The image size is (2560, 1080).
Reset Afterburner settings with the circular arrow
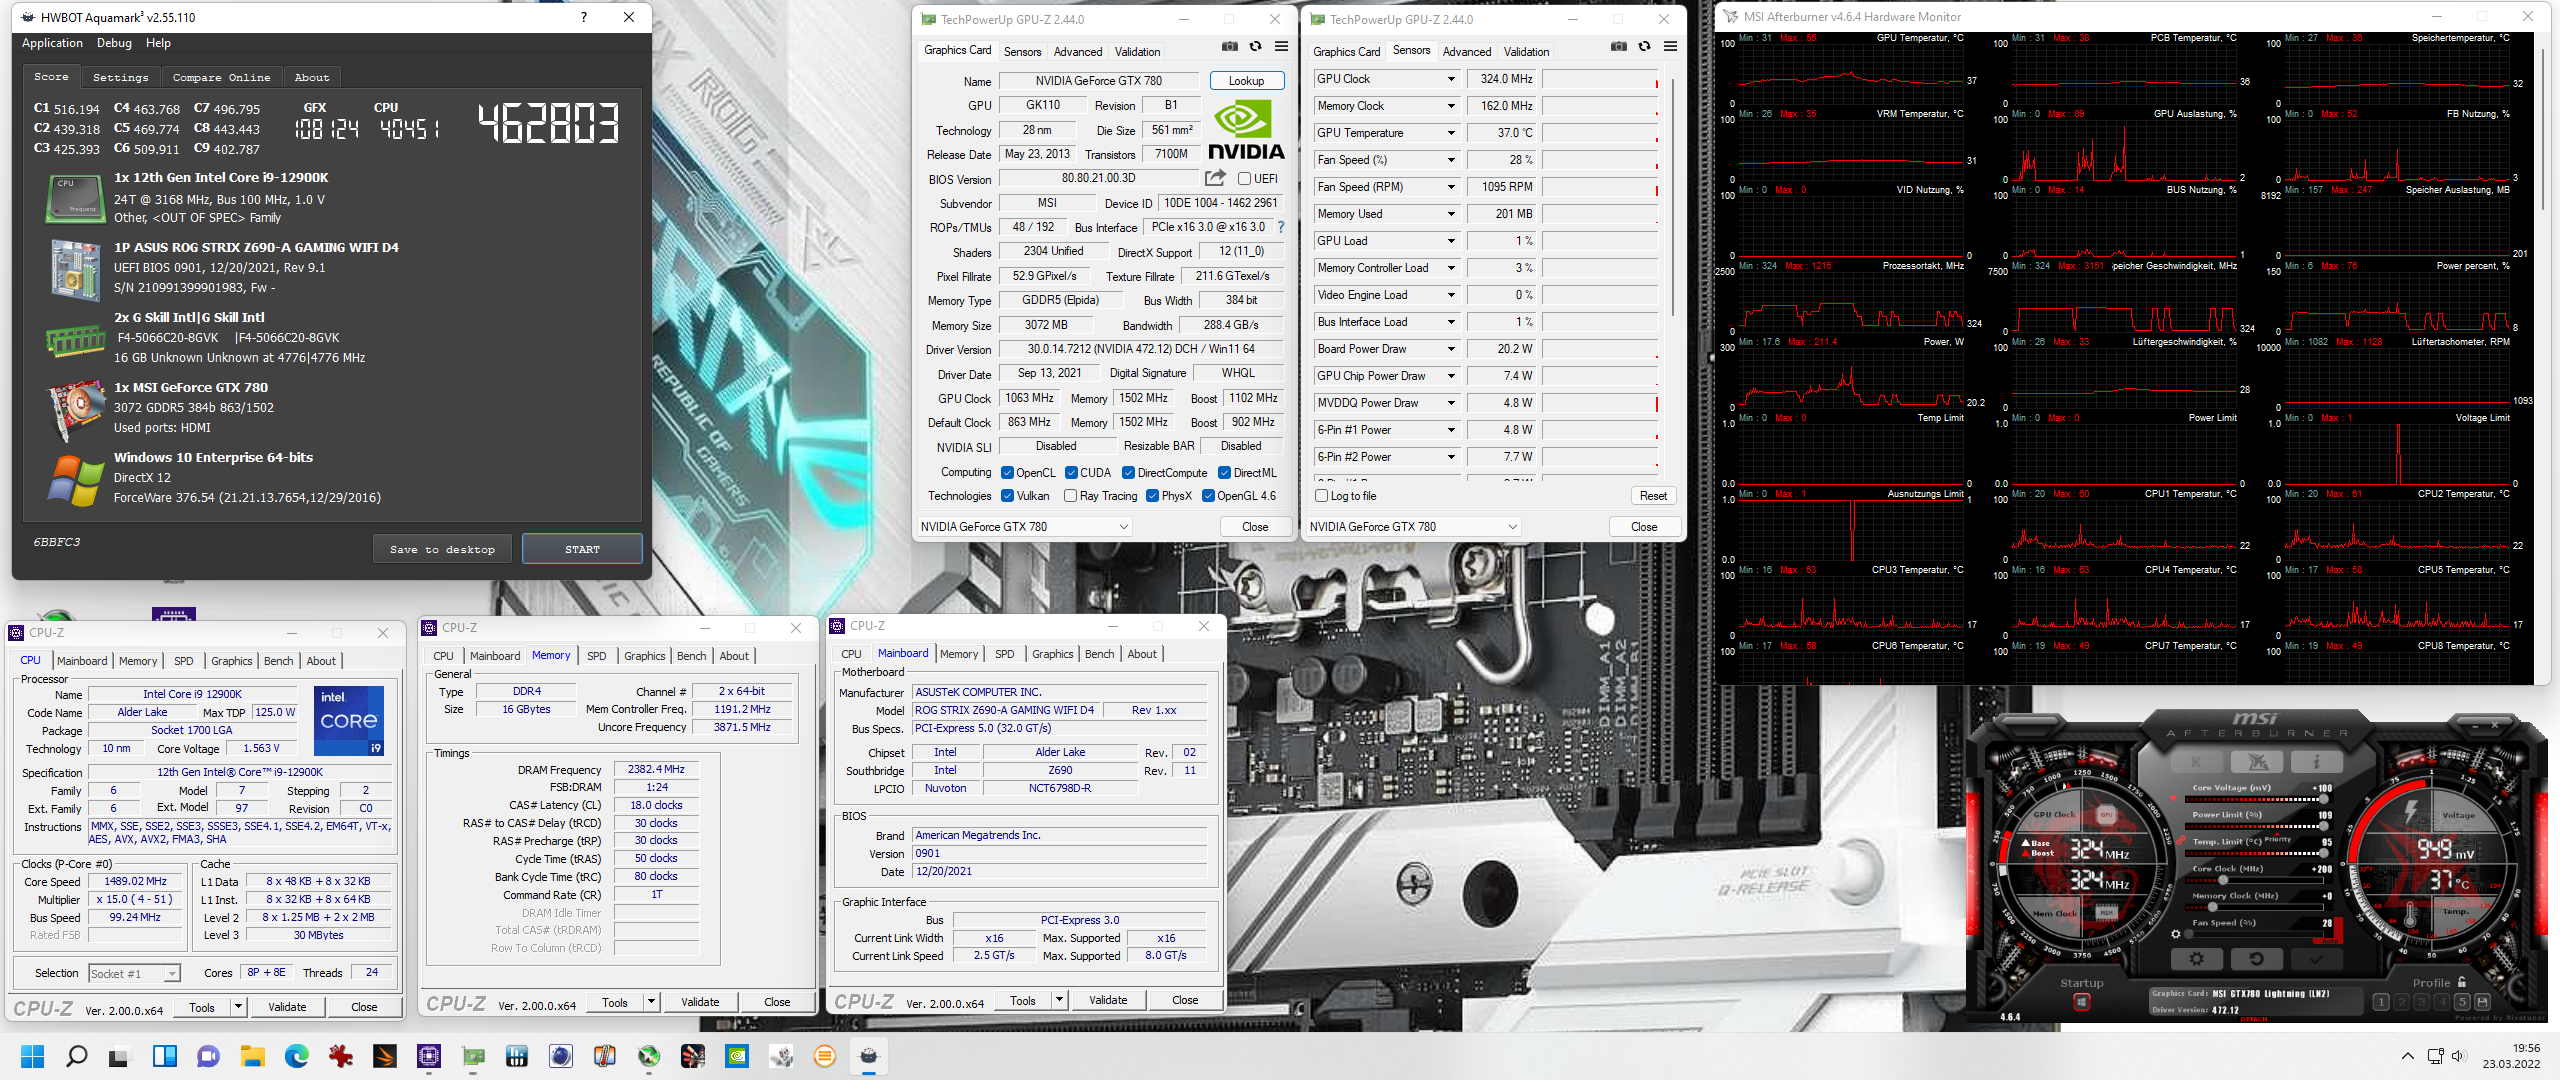[2257, 958]
